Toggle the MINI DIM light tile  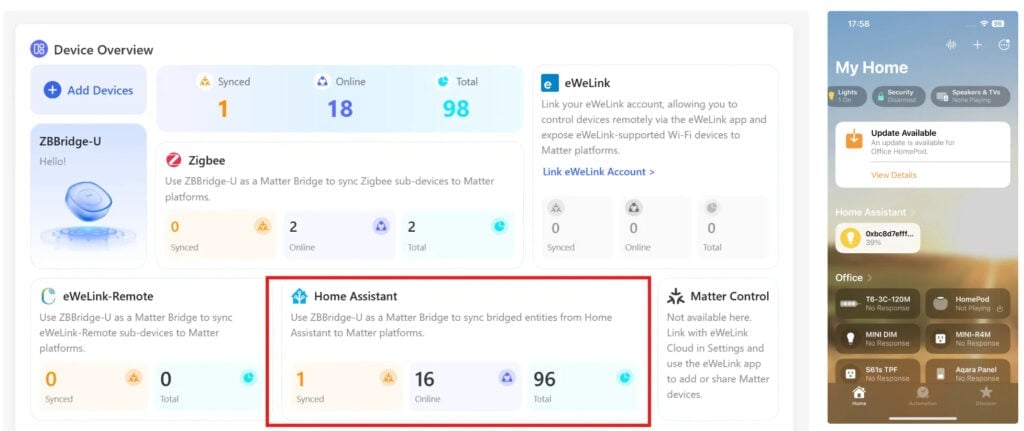(x=878, y=338)
